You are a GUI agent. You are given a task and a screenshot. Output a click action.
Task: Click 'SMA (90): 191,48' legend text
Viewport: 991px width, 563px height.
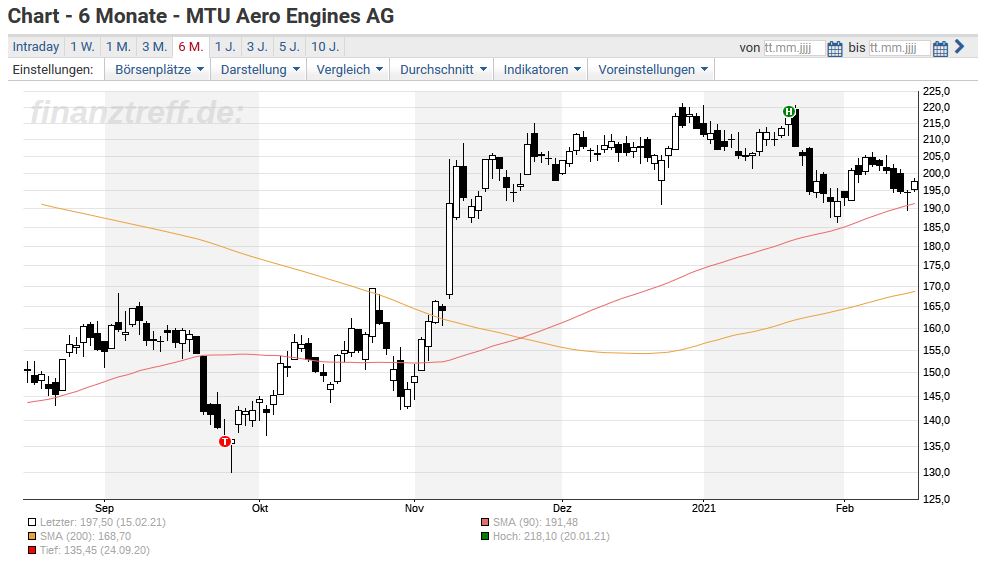click(535, 523)
